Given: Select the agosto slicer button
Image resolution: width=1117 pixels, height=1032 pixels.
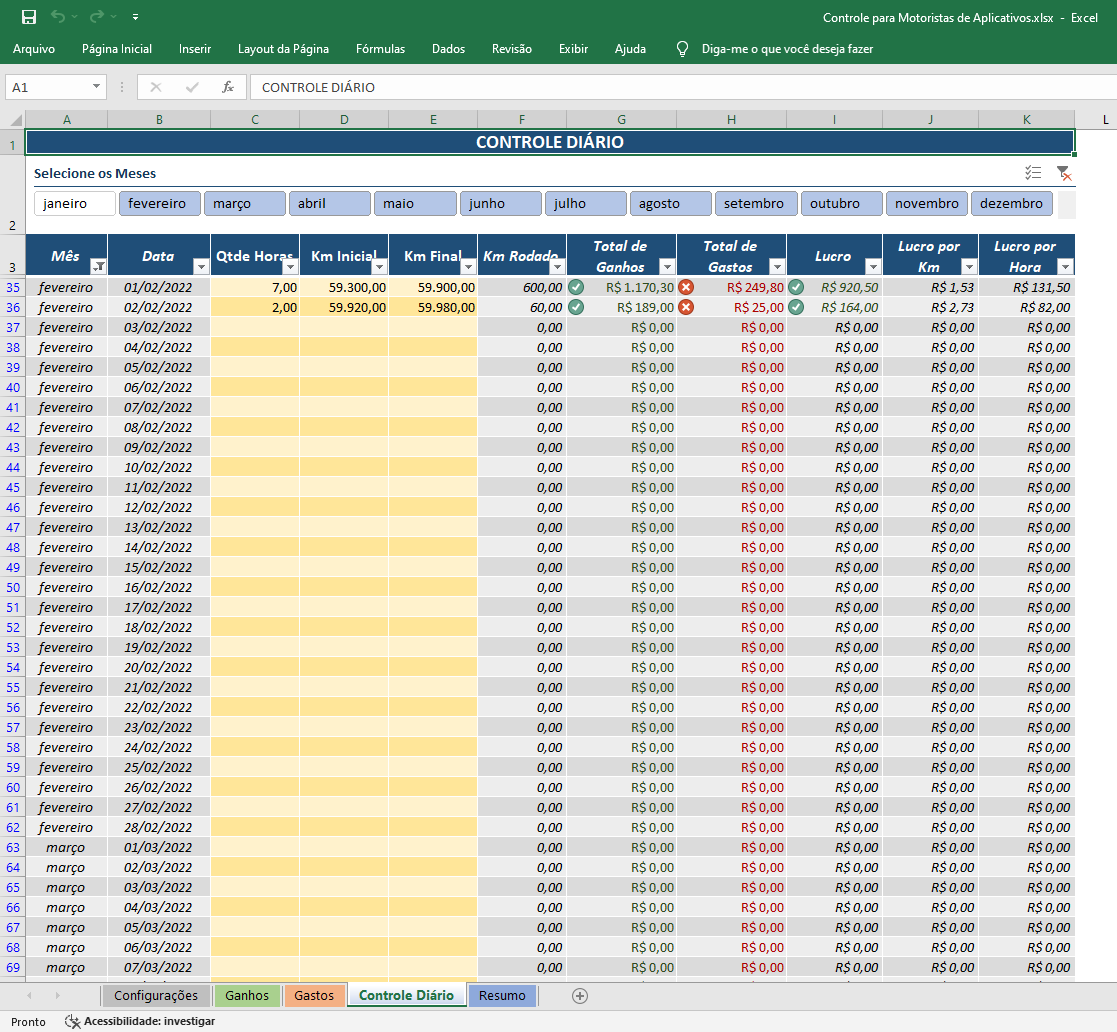Looking at the screenshot, I should click(x=670, y=204).
